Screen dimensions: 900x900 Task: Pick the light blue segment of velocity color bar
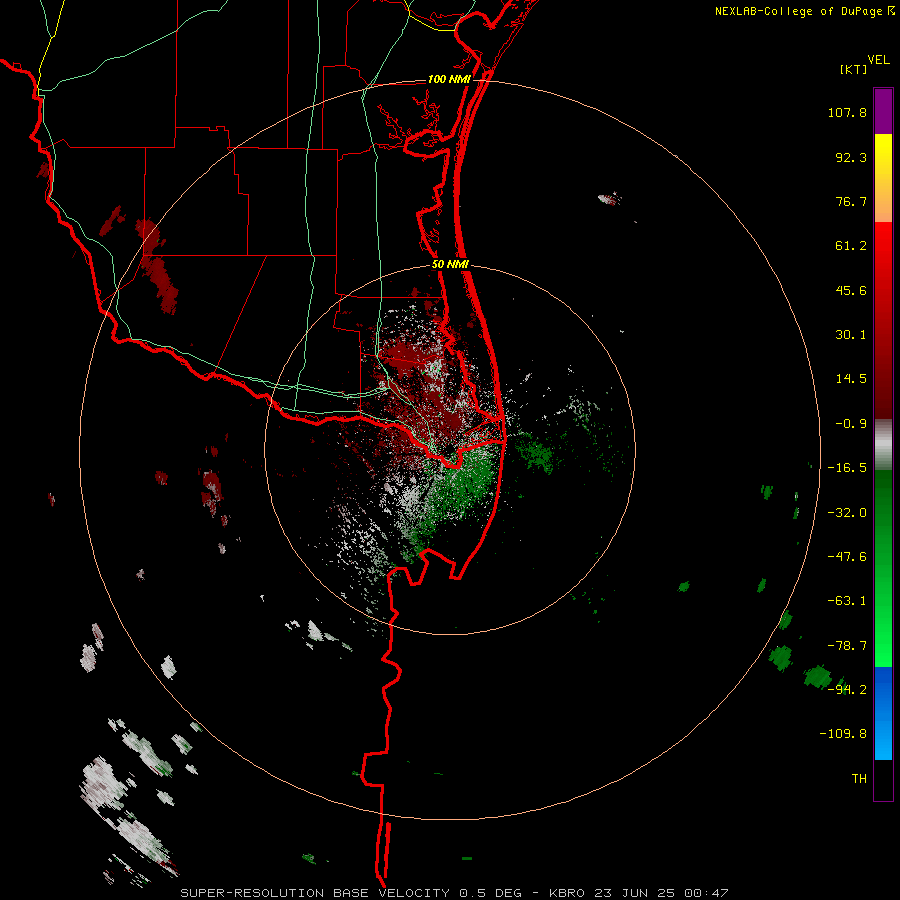pyautogui.click(x=883, y=738)
